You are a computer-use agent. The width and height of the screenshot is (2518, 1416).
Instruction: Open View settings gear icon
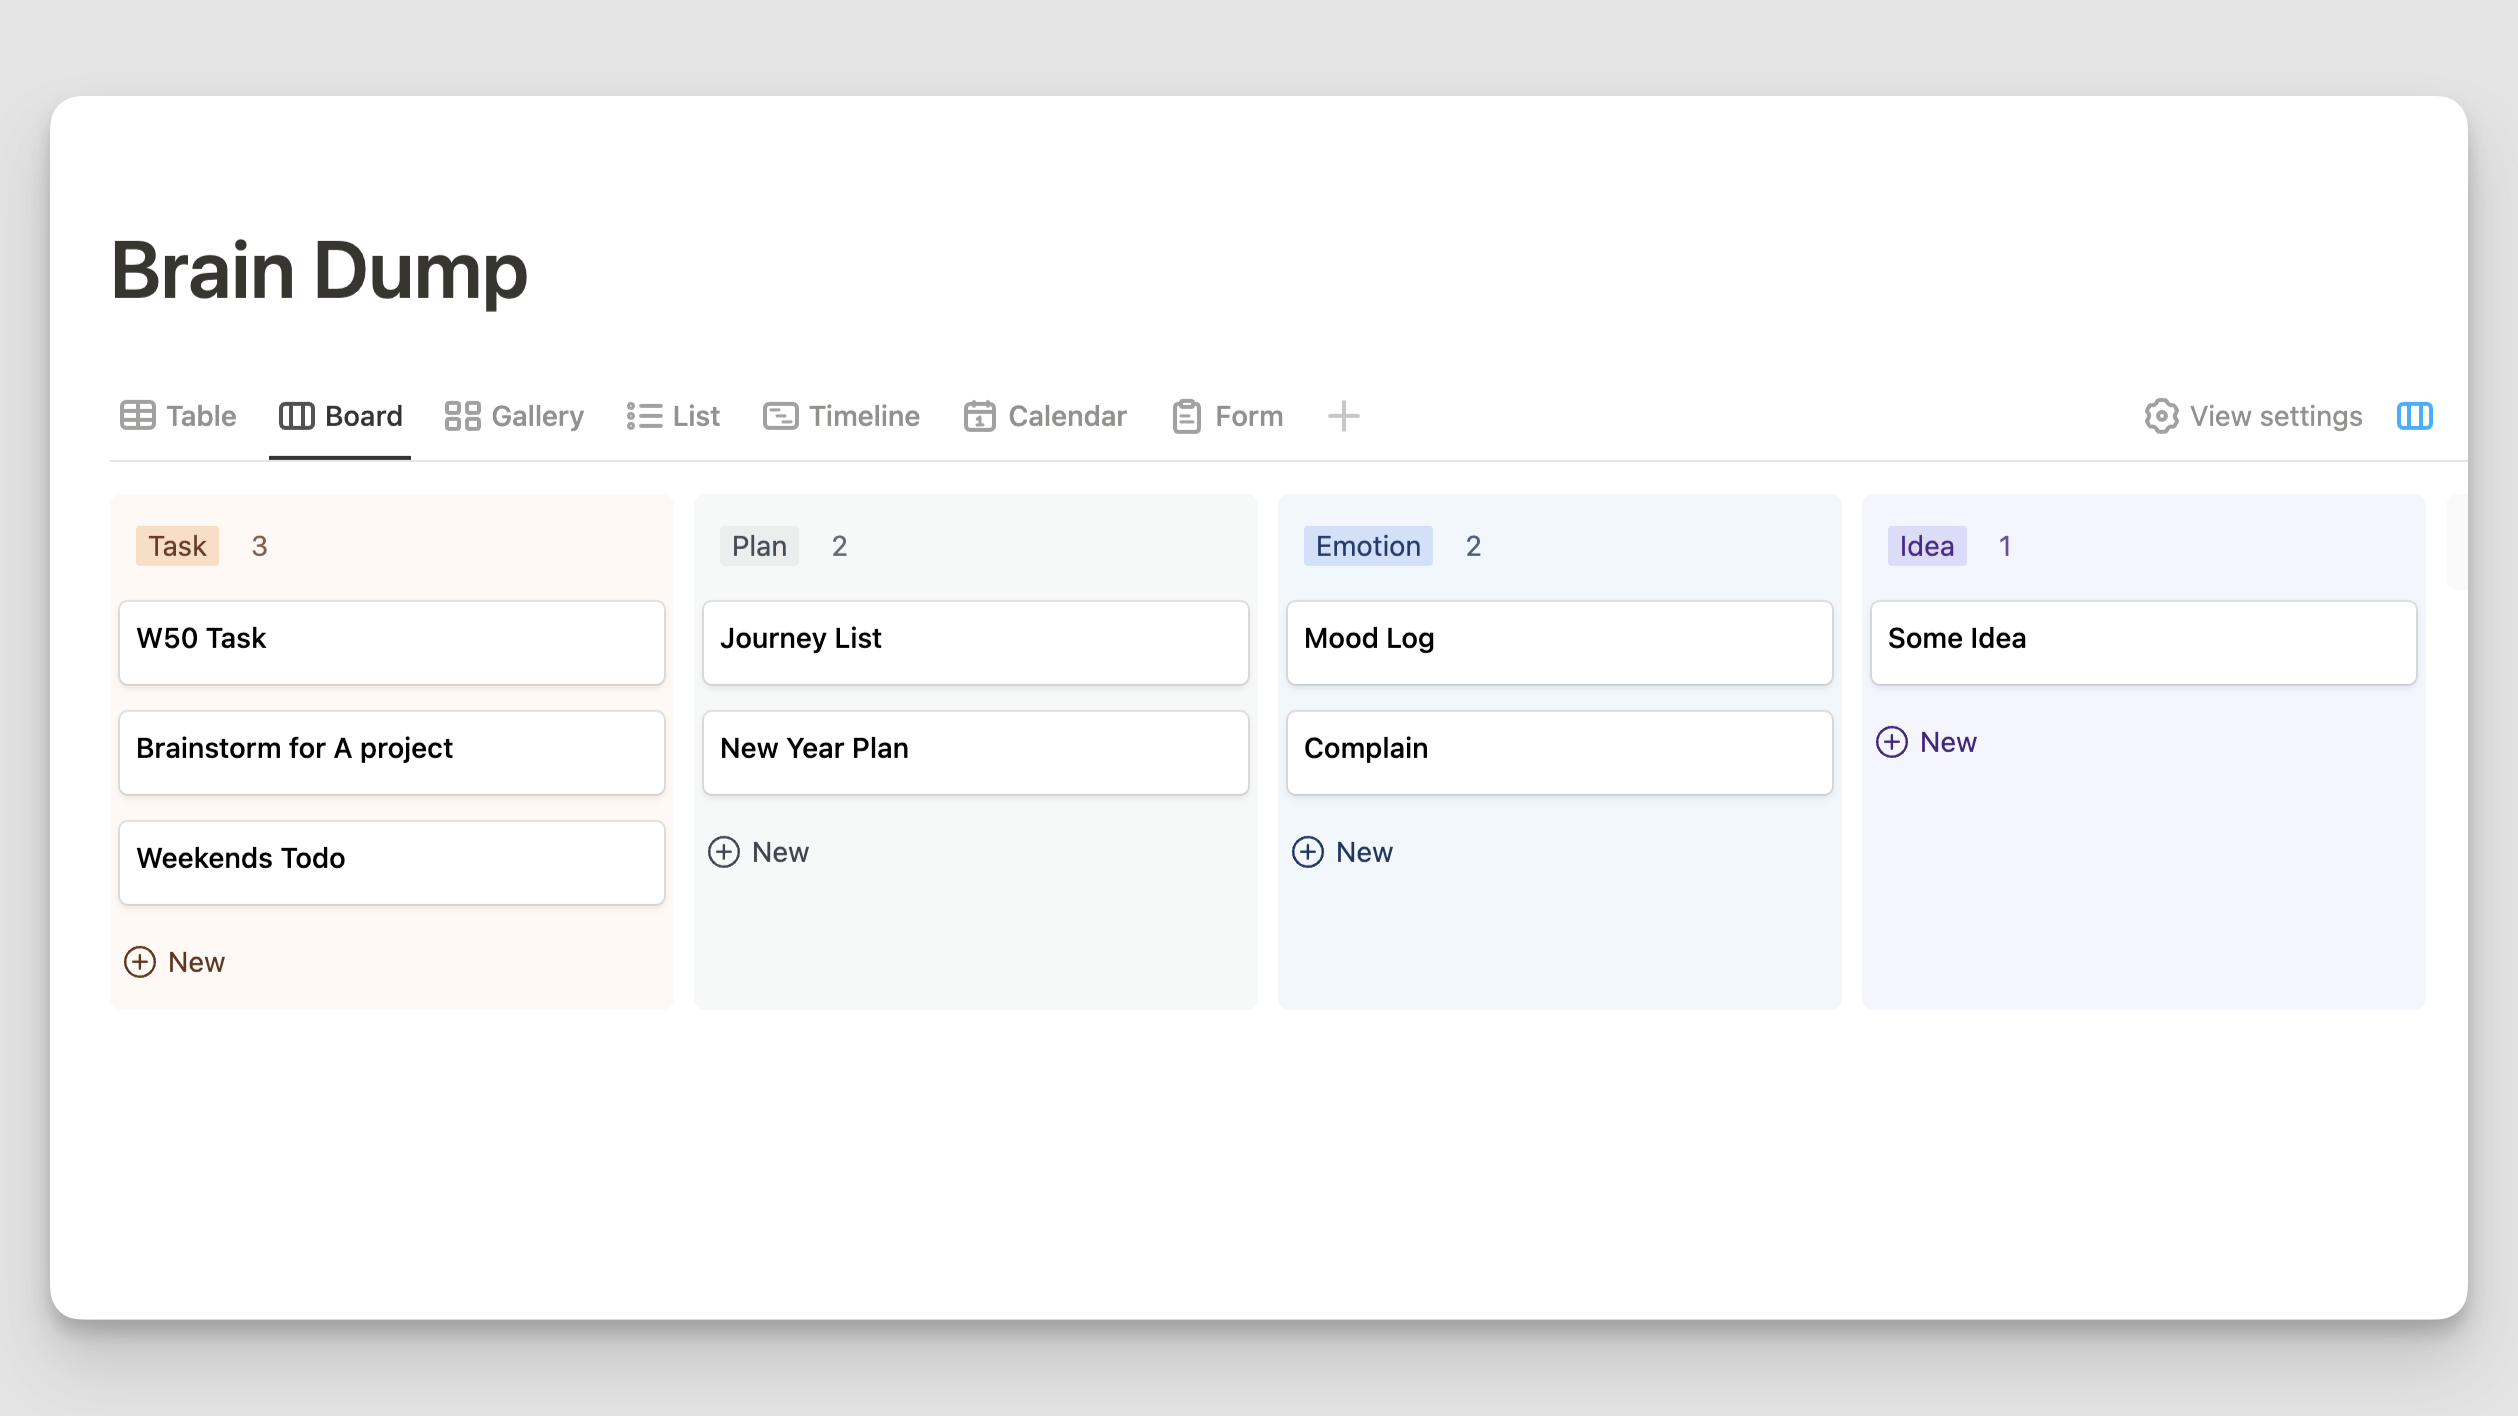[2160, 416]
